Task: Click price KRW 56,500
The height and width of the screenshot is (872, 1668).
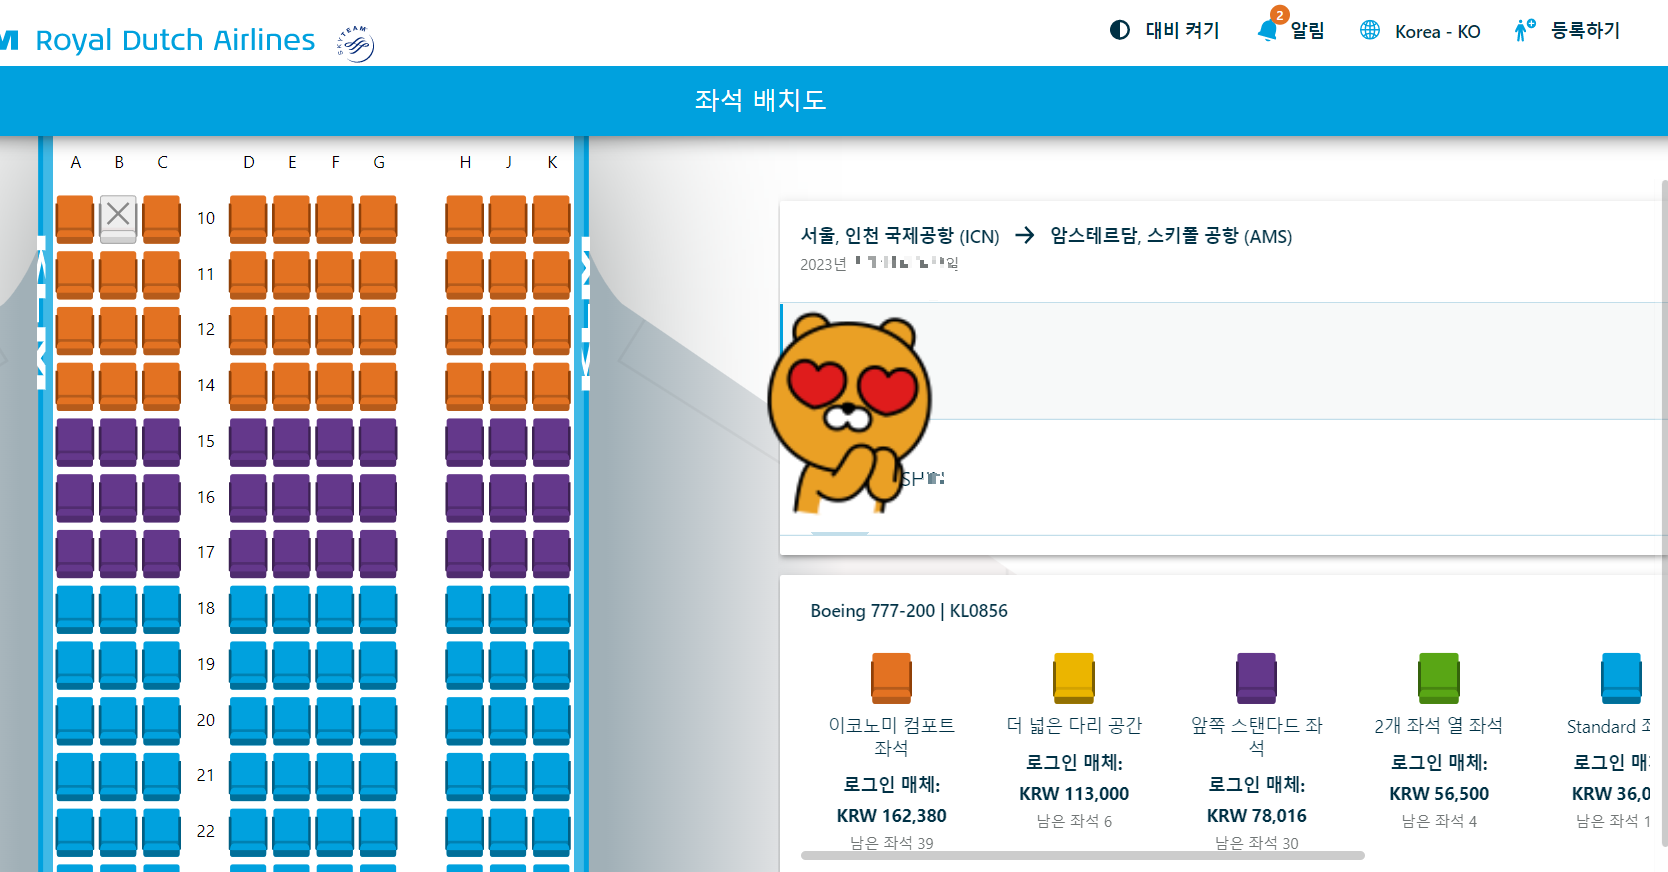Action: [1439, 794]
